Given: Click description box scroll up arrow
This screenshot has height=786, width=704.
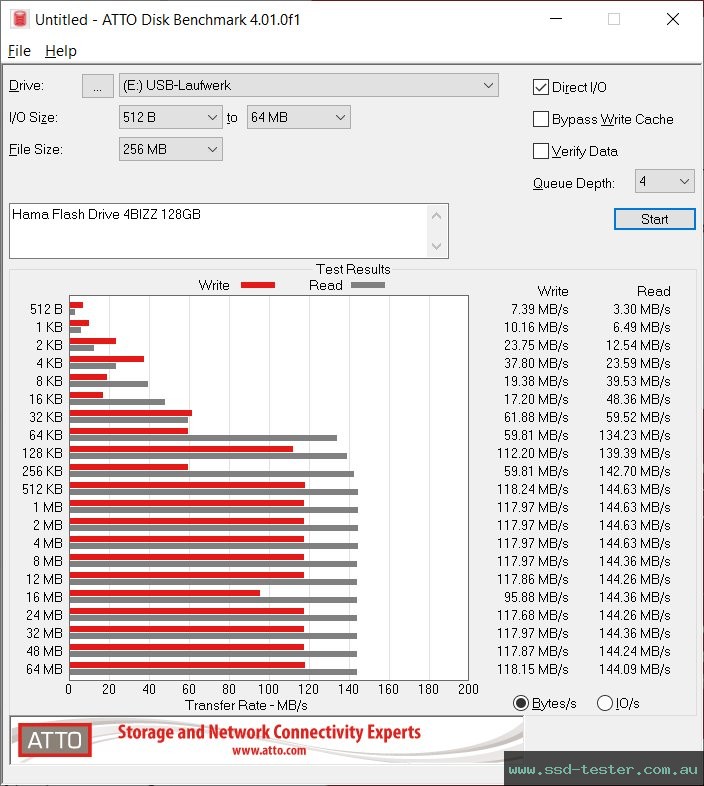Looking at the screenshot, I should click(436, 217).
